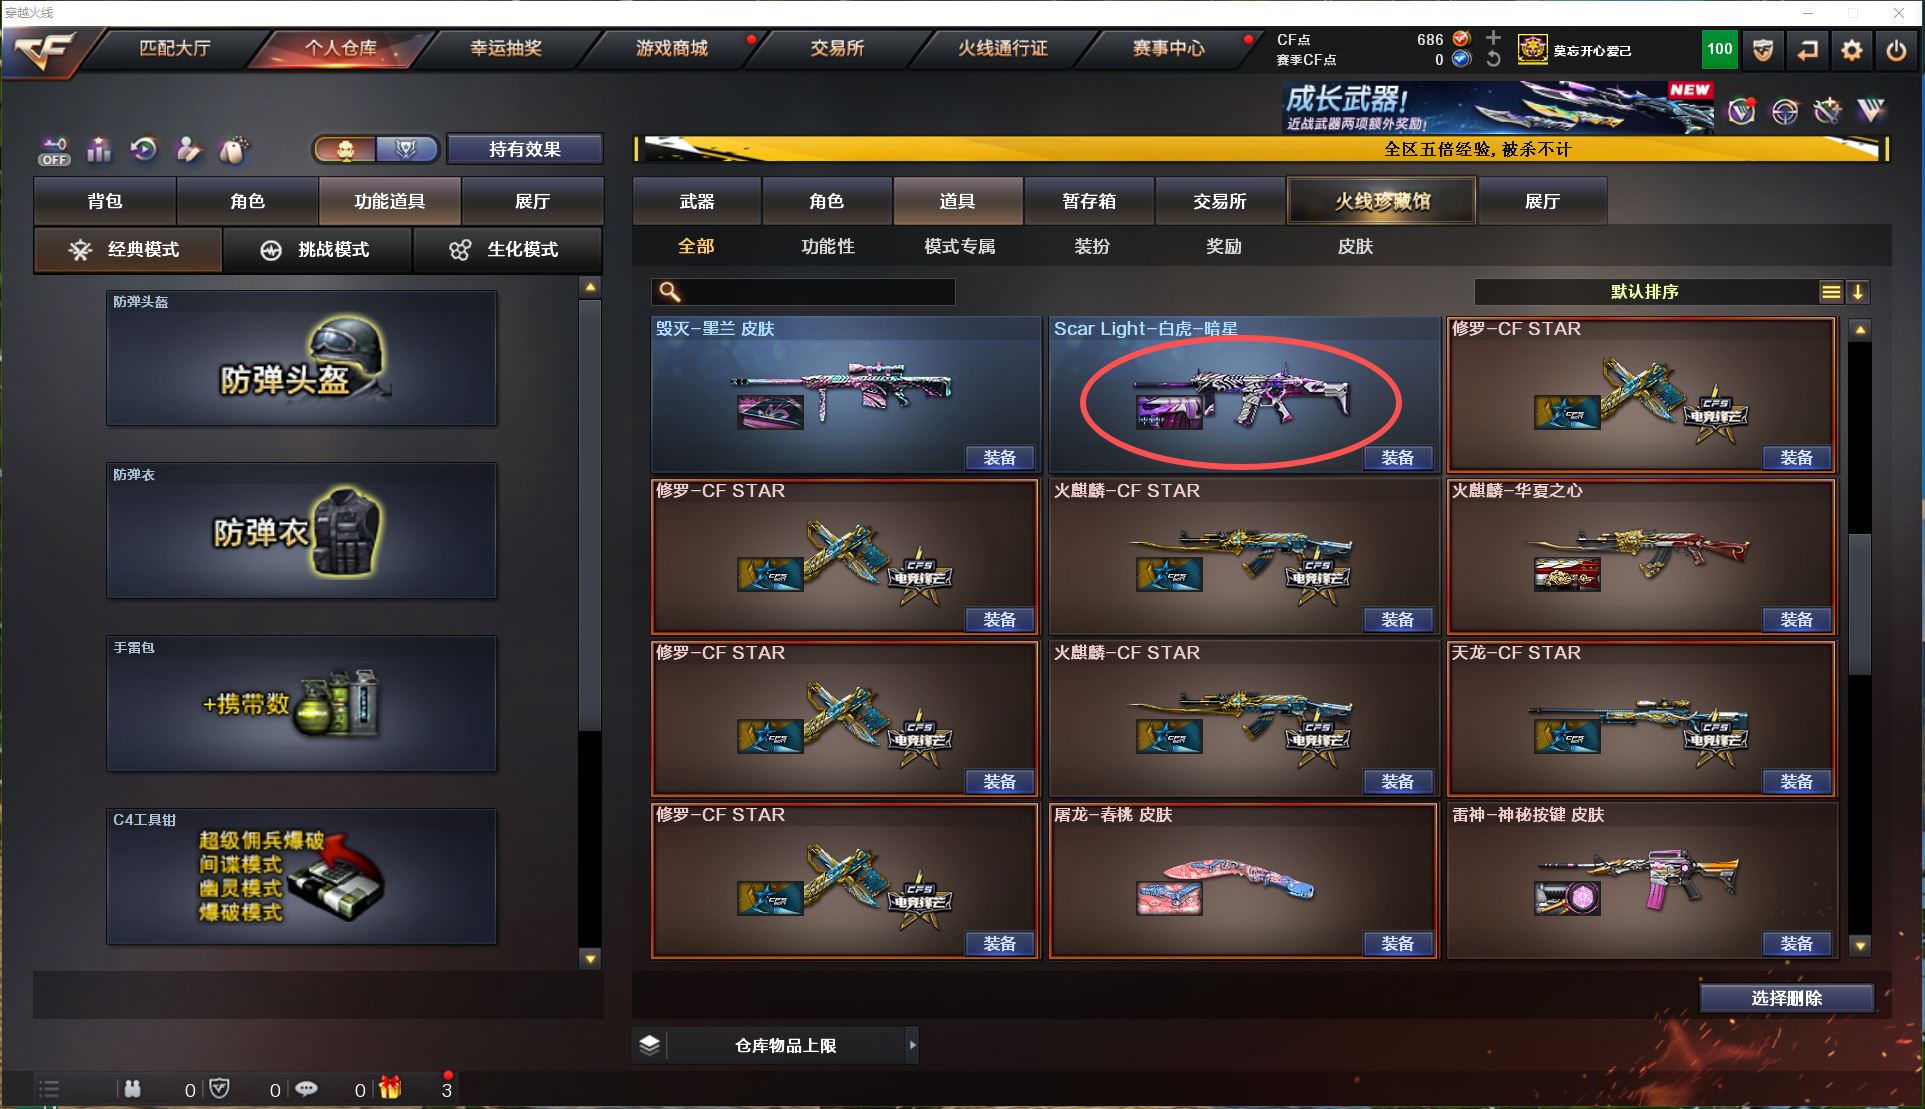1925x1109 pixels.
Task: Select 经典模式 mode option
Action: [128, 249]
